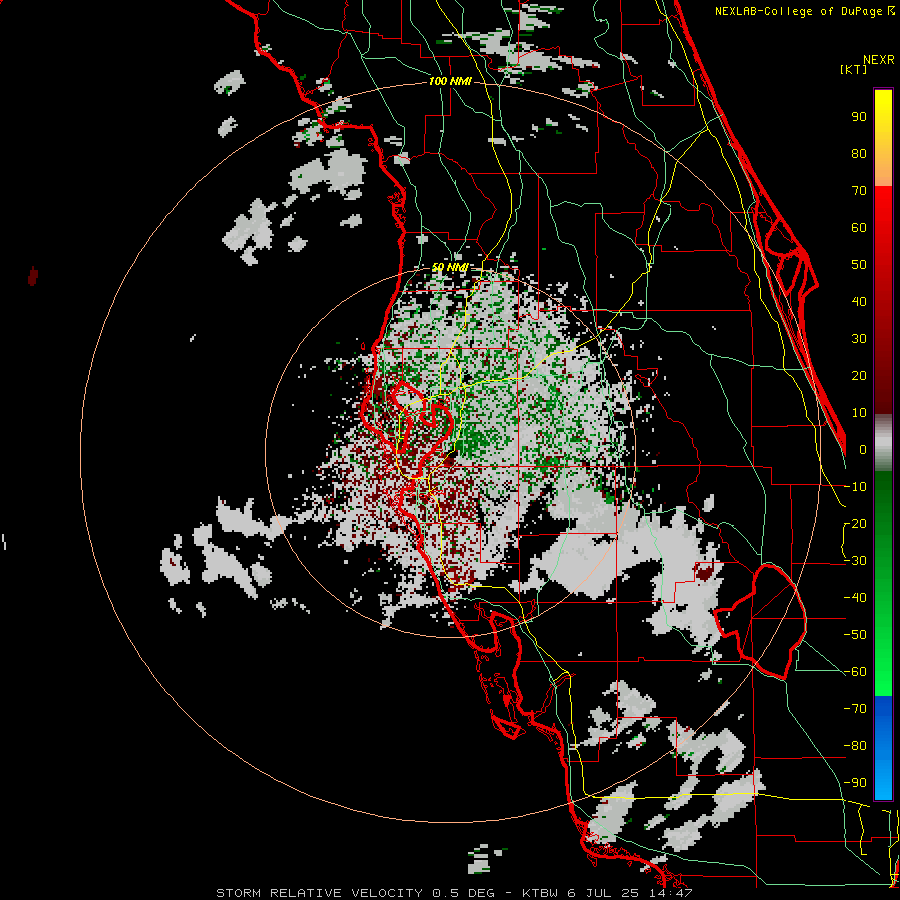
Task: Click the 40 value on velocity scale
Action: (859, 302)
